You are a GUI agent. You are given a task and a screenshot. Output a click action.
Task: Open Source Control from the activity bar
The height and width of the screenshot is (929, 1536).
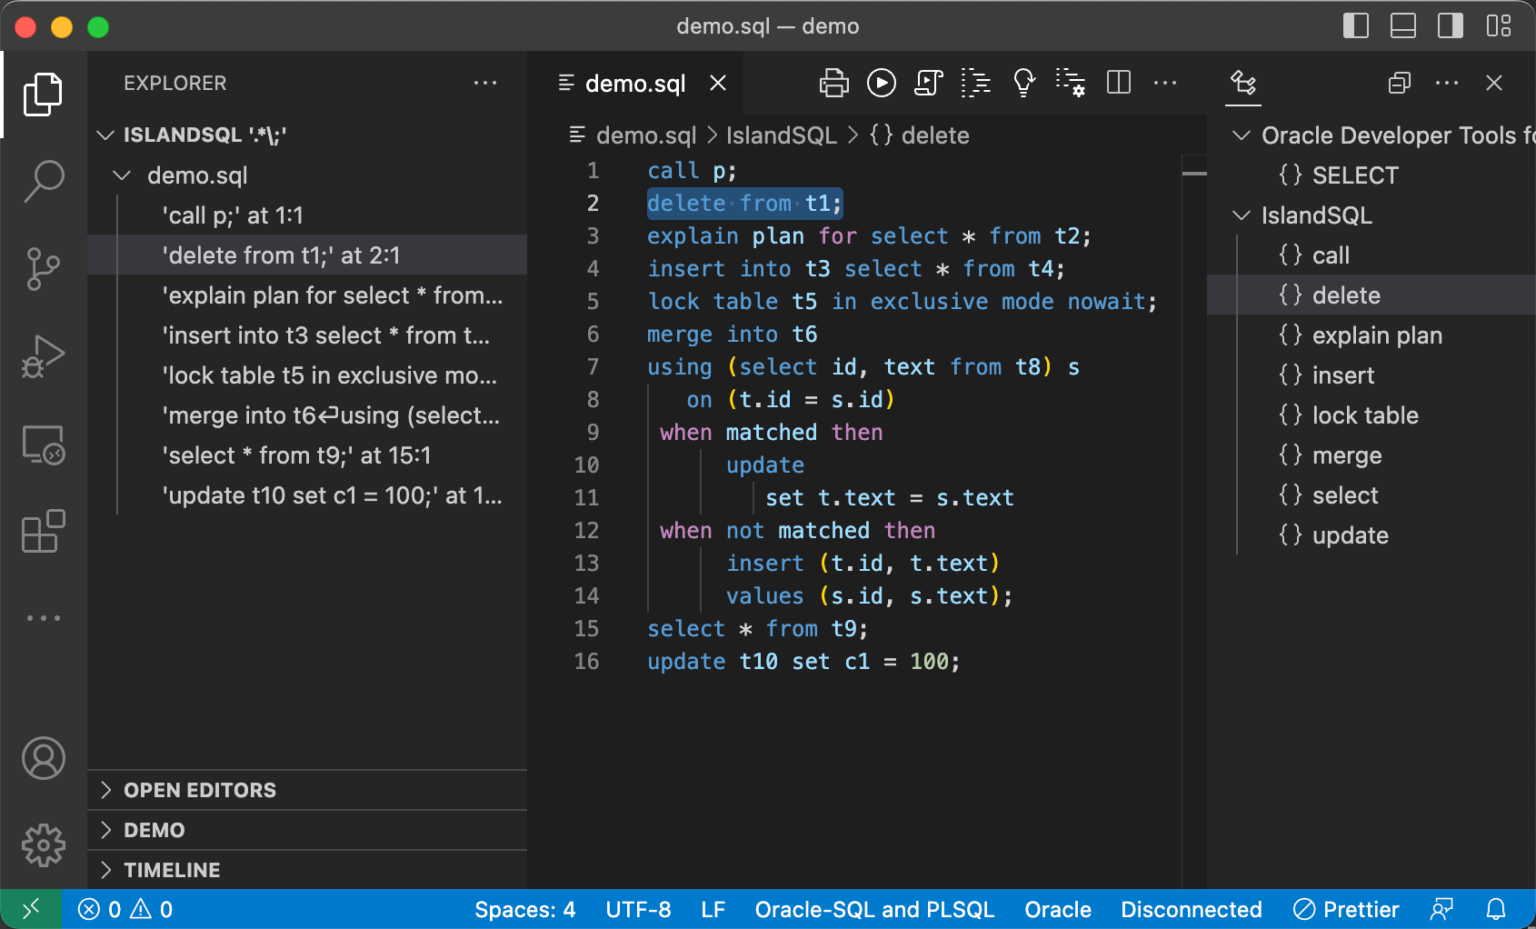[x=43, y=268]
